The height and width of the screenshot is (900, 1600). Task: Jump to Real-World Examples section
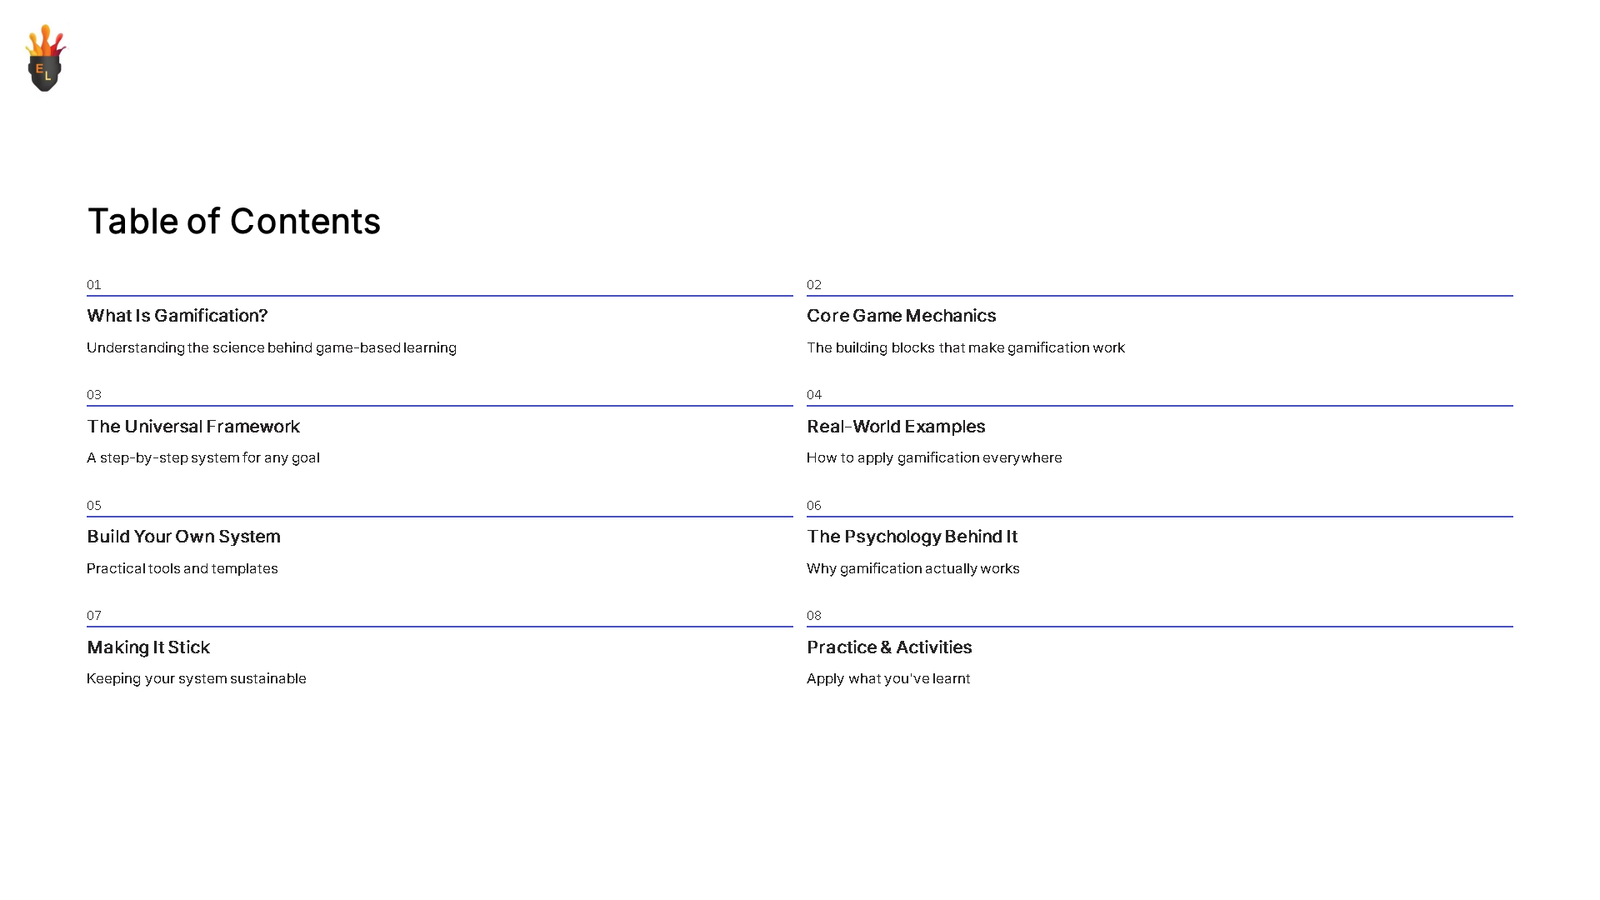point(896,427)
